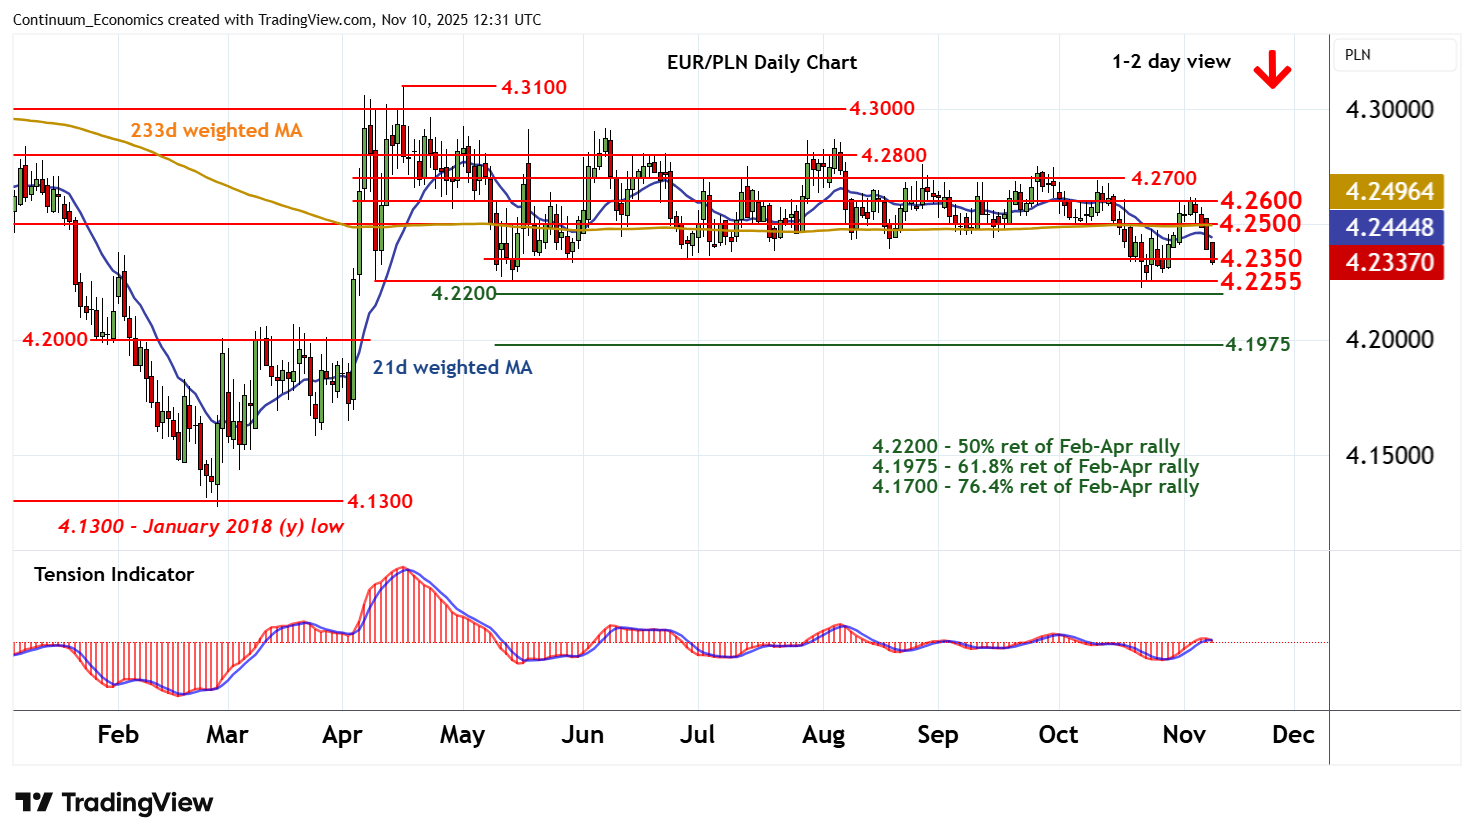This screenshot has height=840, width=1474.
Task: Select the gold 4.24964 price tag
Action: (1388, 191)
